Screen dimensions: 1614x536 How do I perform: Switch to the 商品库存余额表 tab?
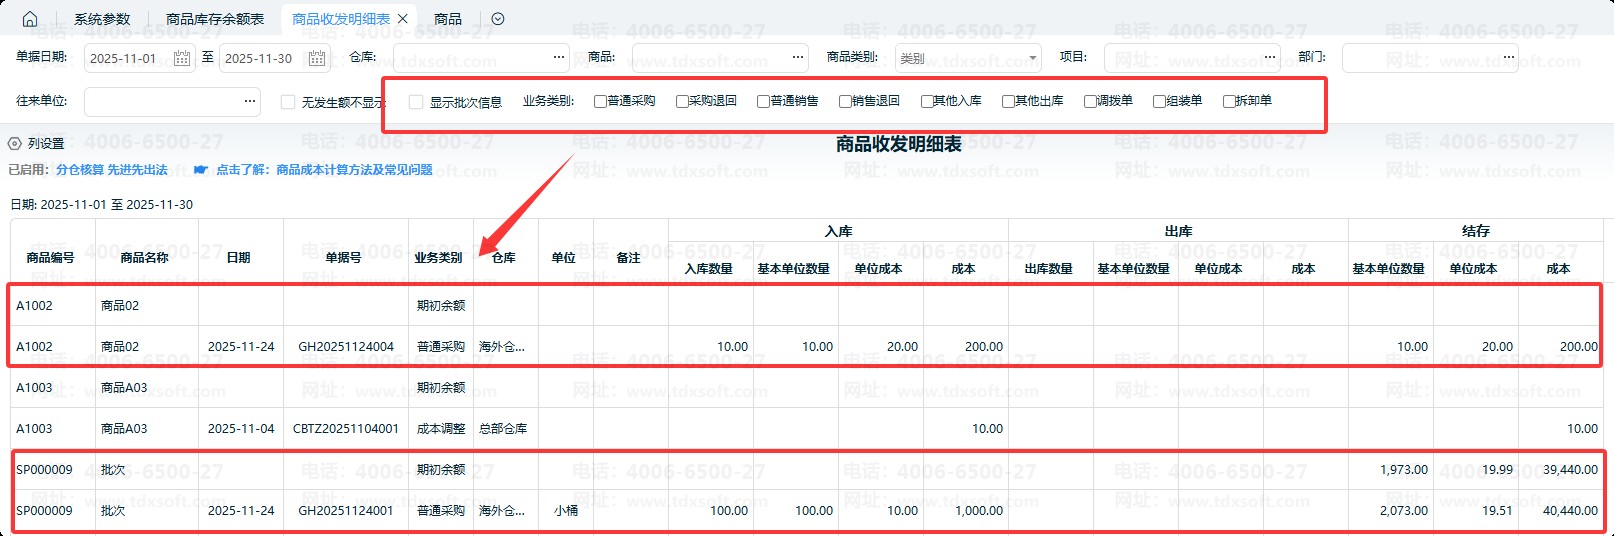[215, 19]
